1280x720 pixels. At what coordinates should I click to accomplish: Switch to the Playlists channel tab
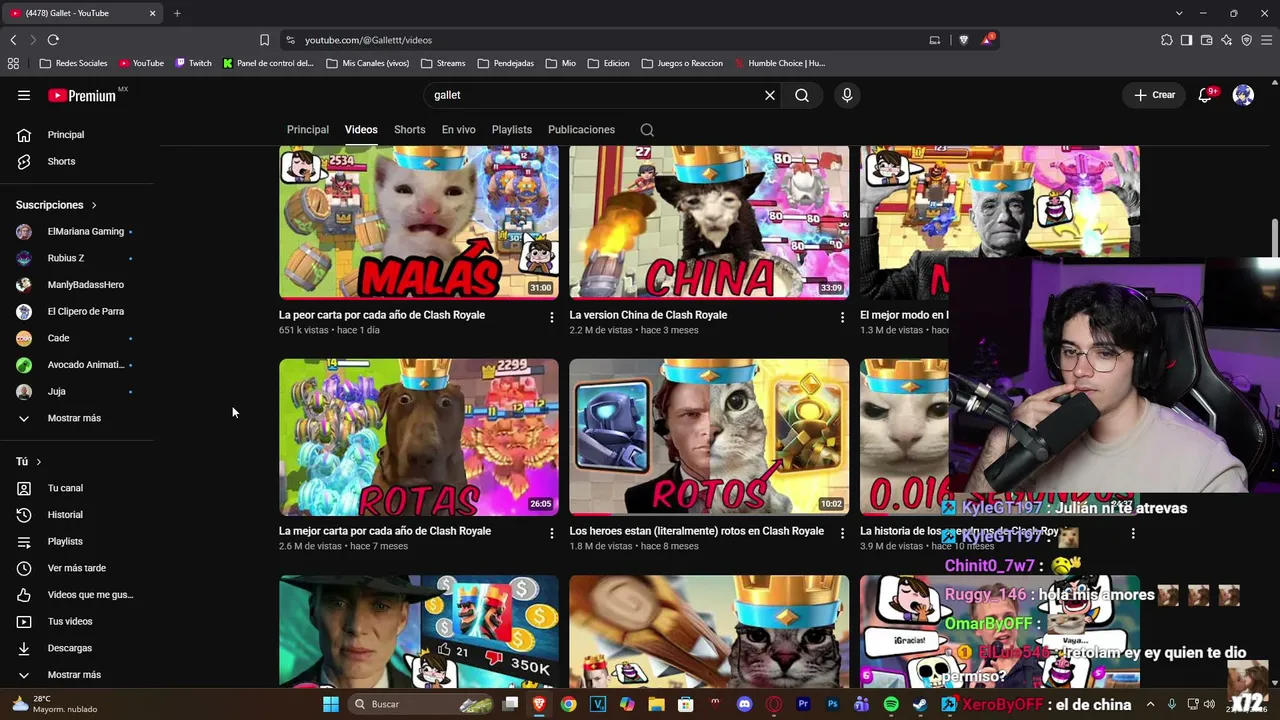[512, 130]
